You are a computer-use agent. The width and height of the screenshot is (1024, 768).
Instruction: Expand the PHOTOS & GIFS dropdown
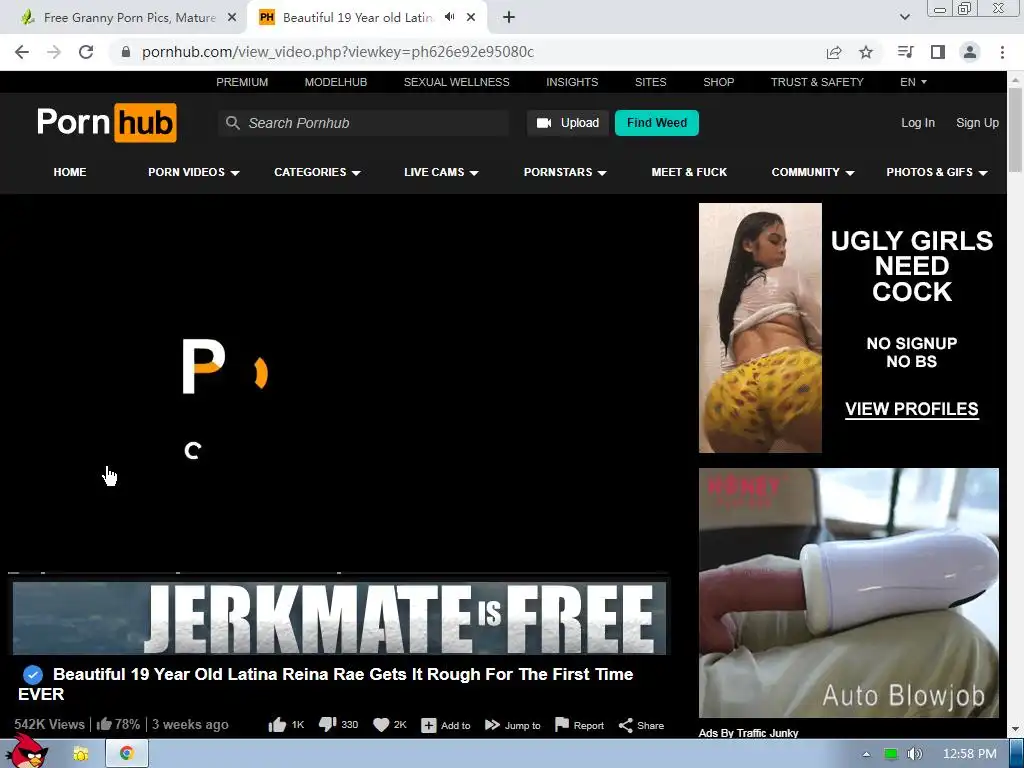pyautogui.click(x=936, y=172)
